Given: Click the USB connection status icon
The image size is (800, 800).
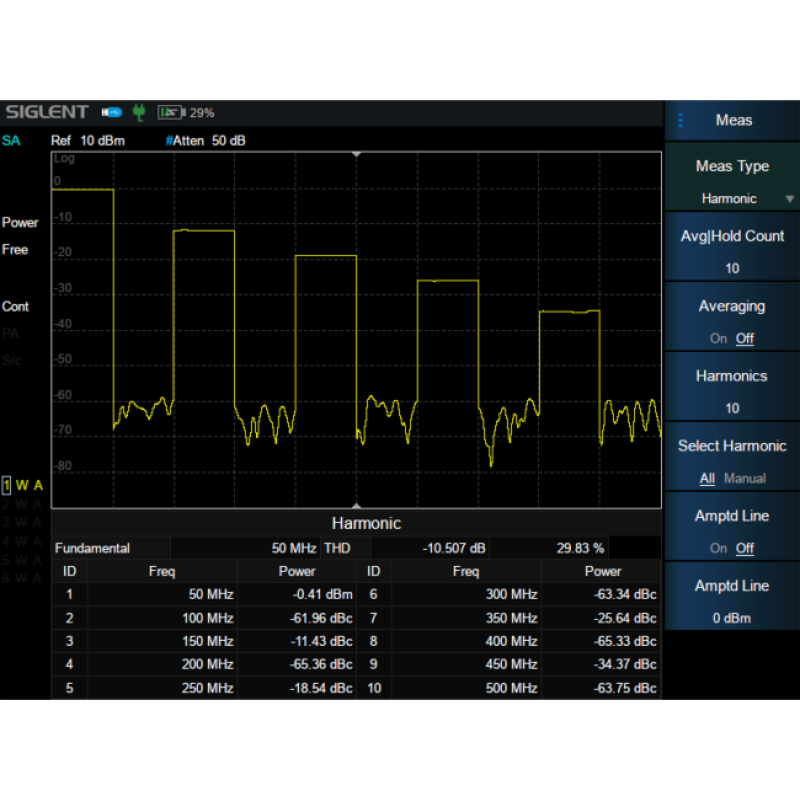Looking at the screenshot, I should pos(111,113).
